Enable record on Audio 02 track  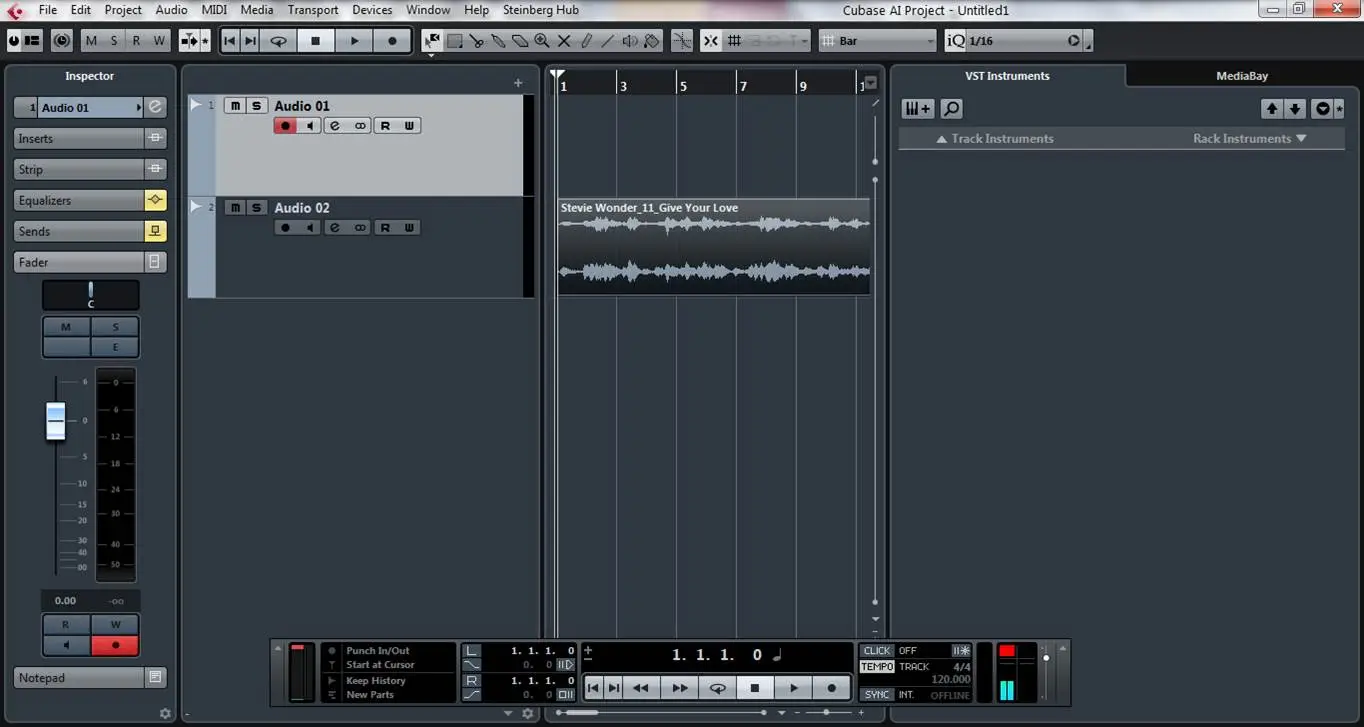285,228
